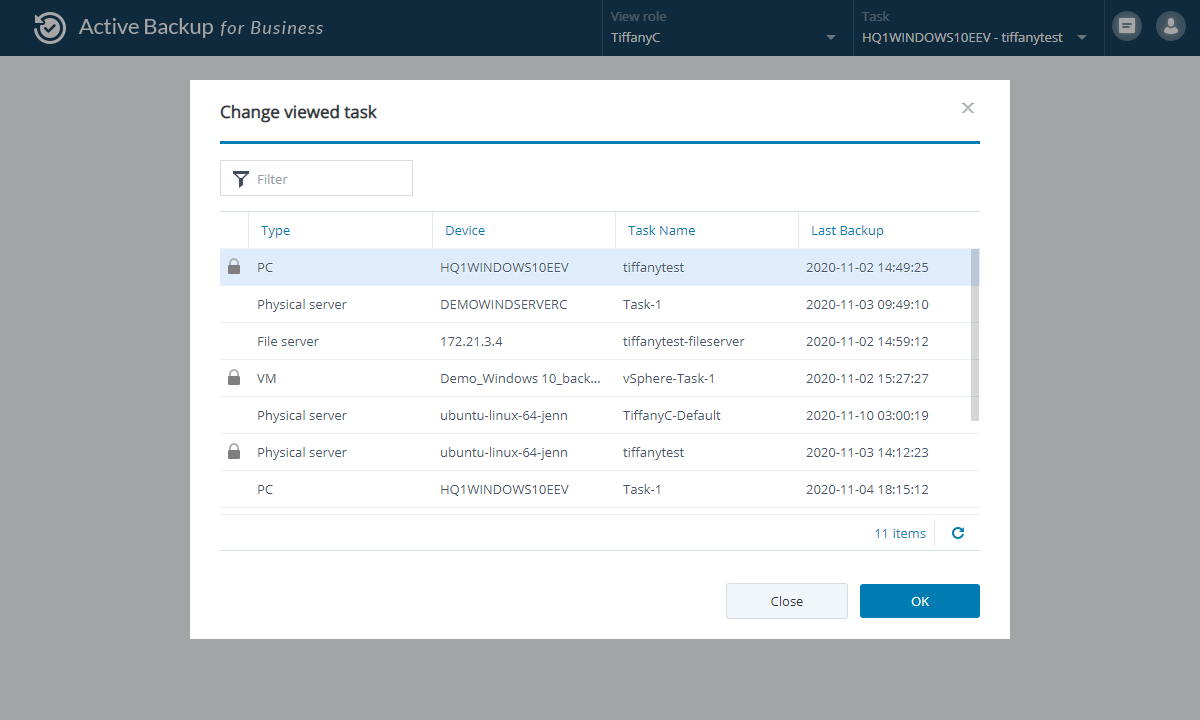Image resolution: width=1200 pixels, height=720 pixels.
Task: Click lock icon on the ubuntu tiffanytest row
Action: (x=234, y=452)
